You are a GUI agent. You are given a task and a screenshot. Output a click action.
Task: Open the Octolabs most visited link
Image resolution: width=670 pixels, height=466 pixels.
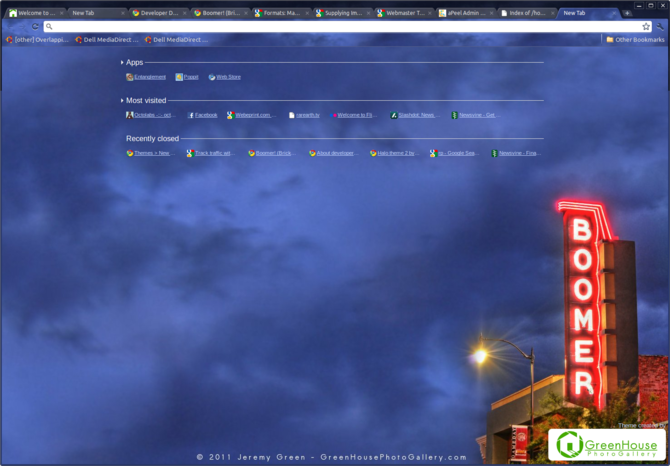pos(151,115)
